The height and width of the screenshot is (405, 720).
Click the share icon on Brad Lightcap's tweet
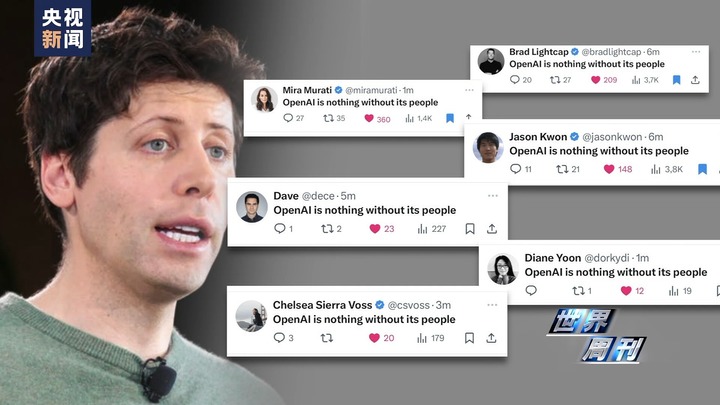695,79
